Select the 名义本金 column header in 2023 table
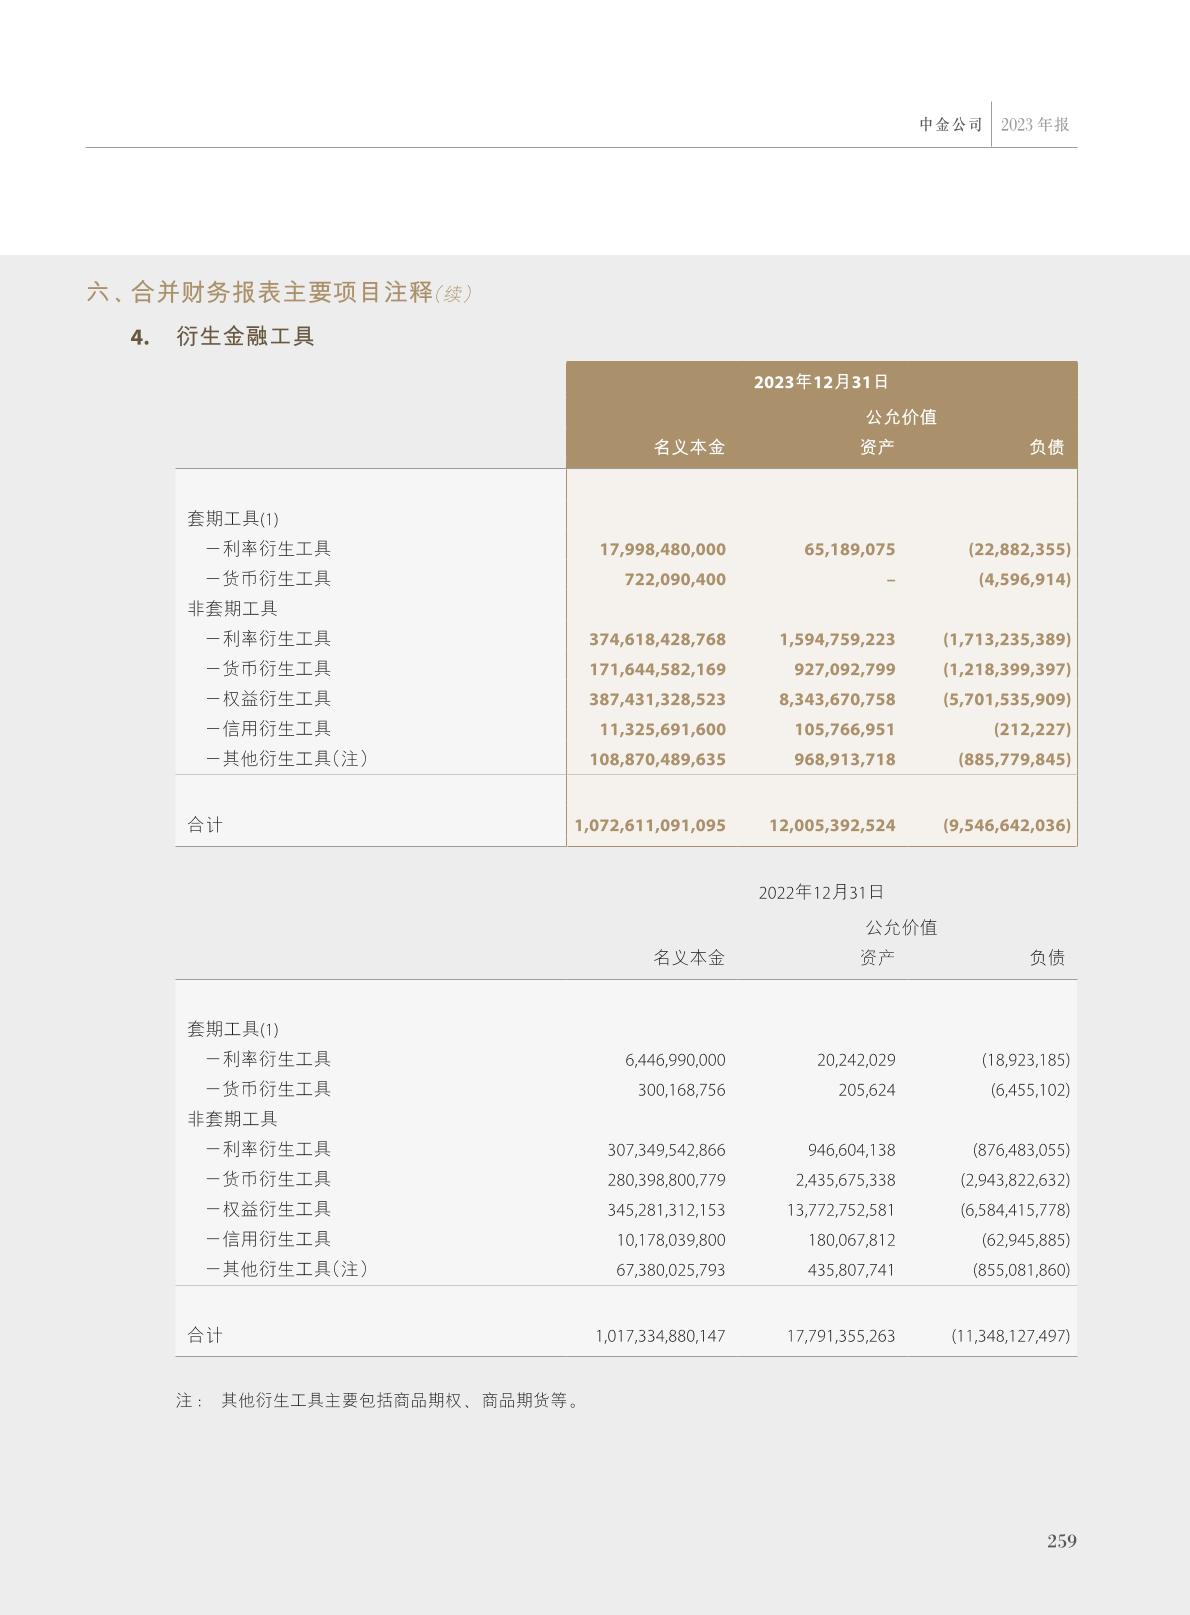This screenshot has height=1615, width=1190. pos(689,448)
